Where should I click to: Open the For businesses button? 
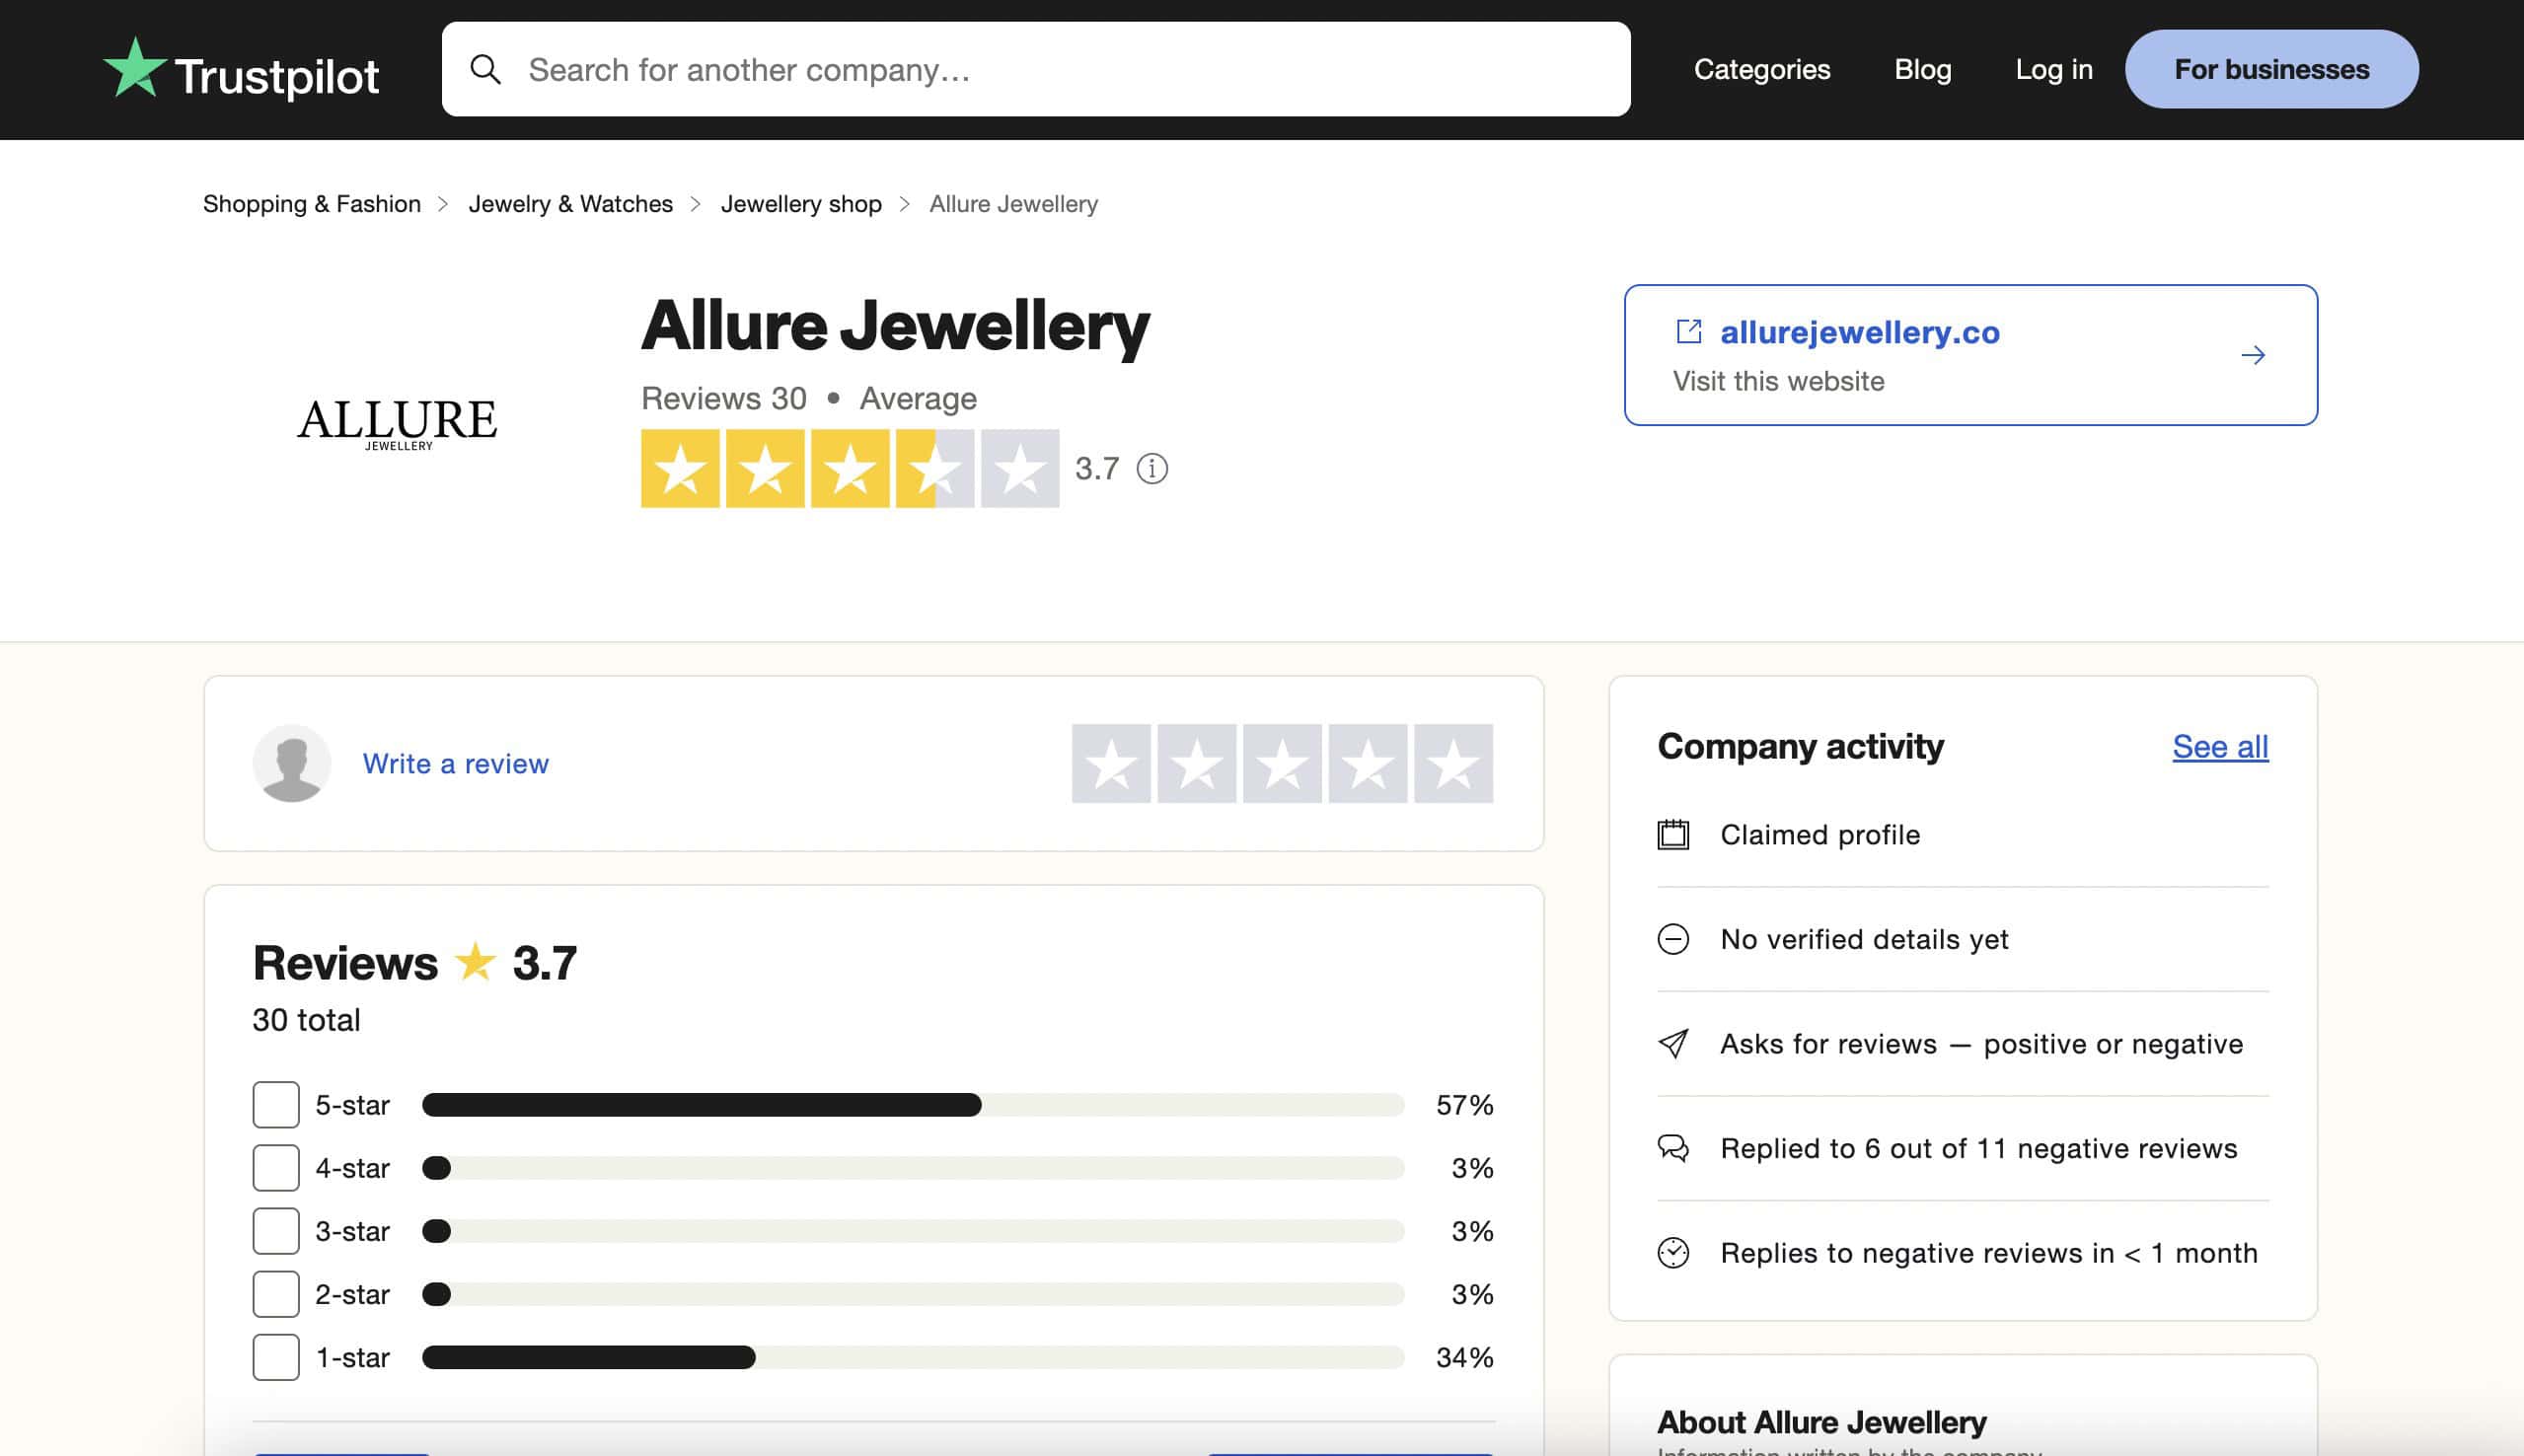pyautogui.click(x=2271, y=69)
